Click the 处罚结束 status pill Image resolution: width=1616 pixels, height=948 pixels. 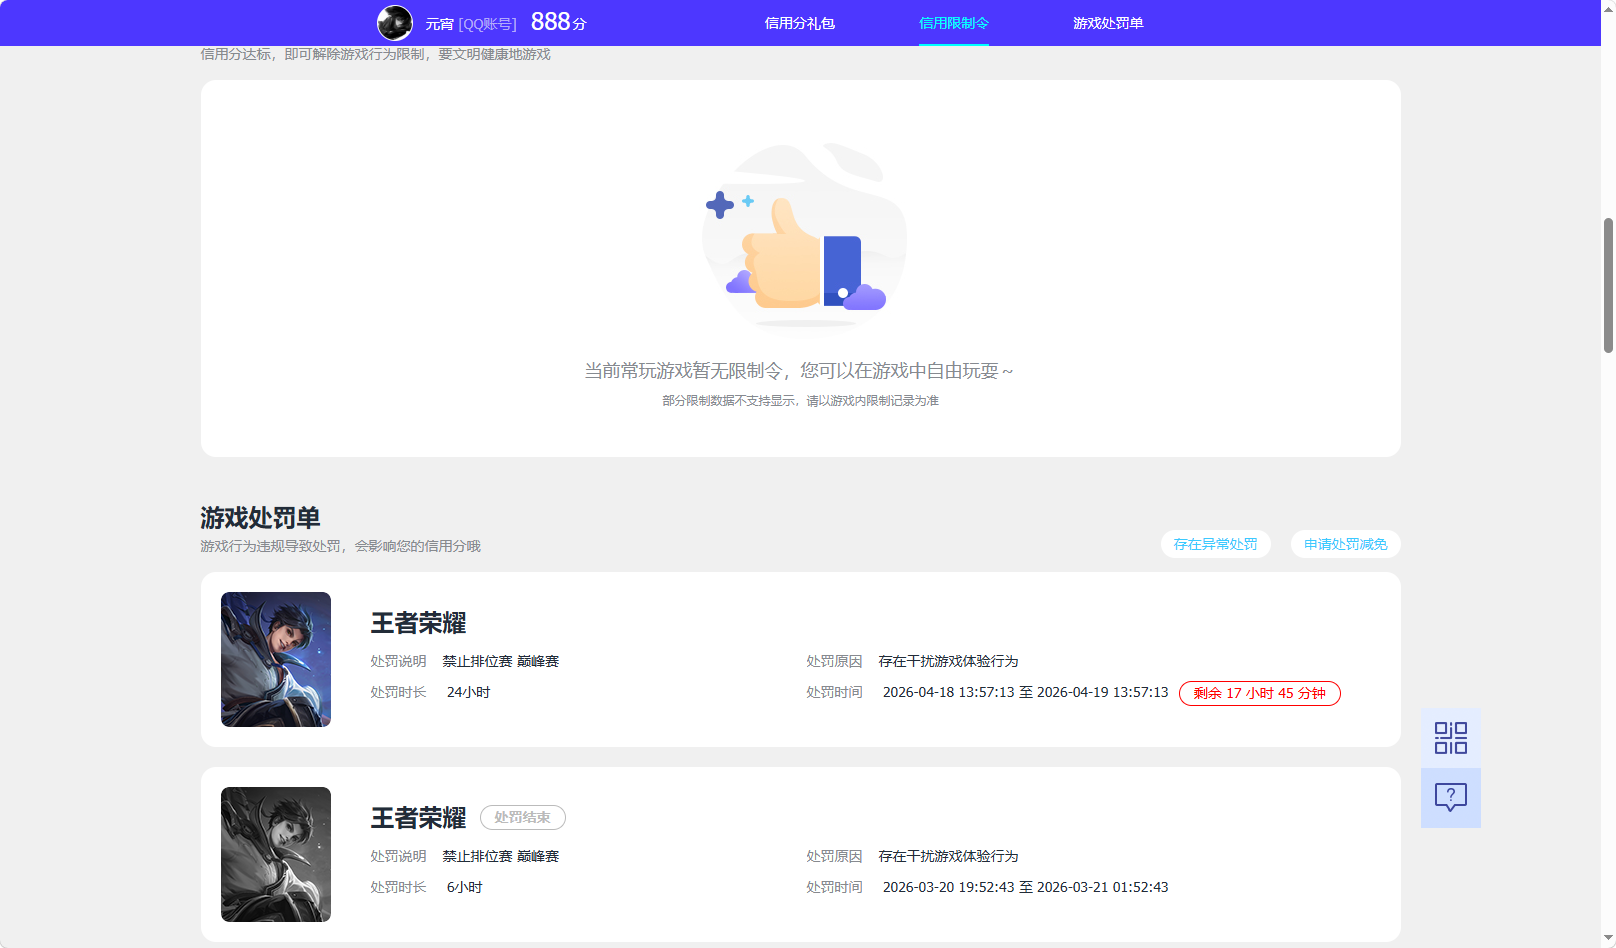coord(522,817)
